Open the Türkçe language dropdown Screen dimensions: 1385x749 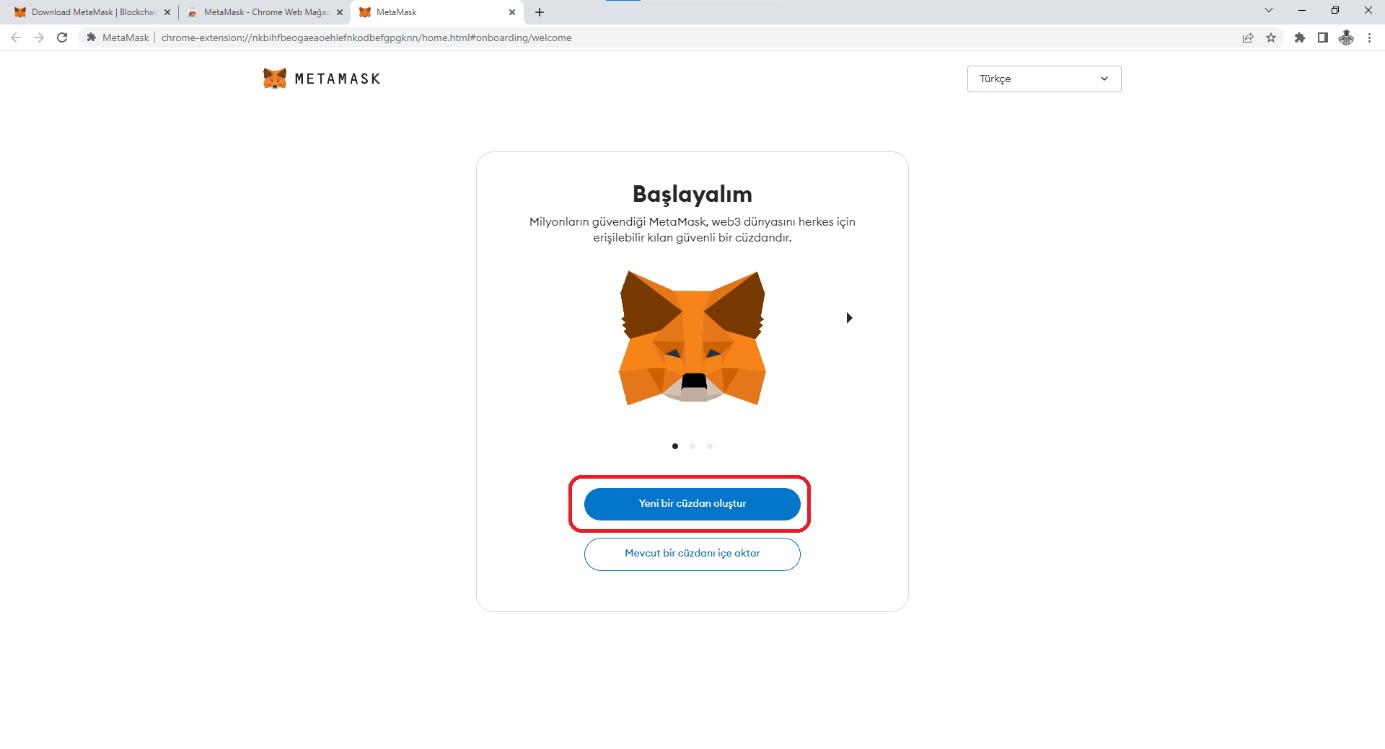tap(1044, 79)
